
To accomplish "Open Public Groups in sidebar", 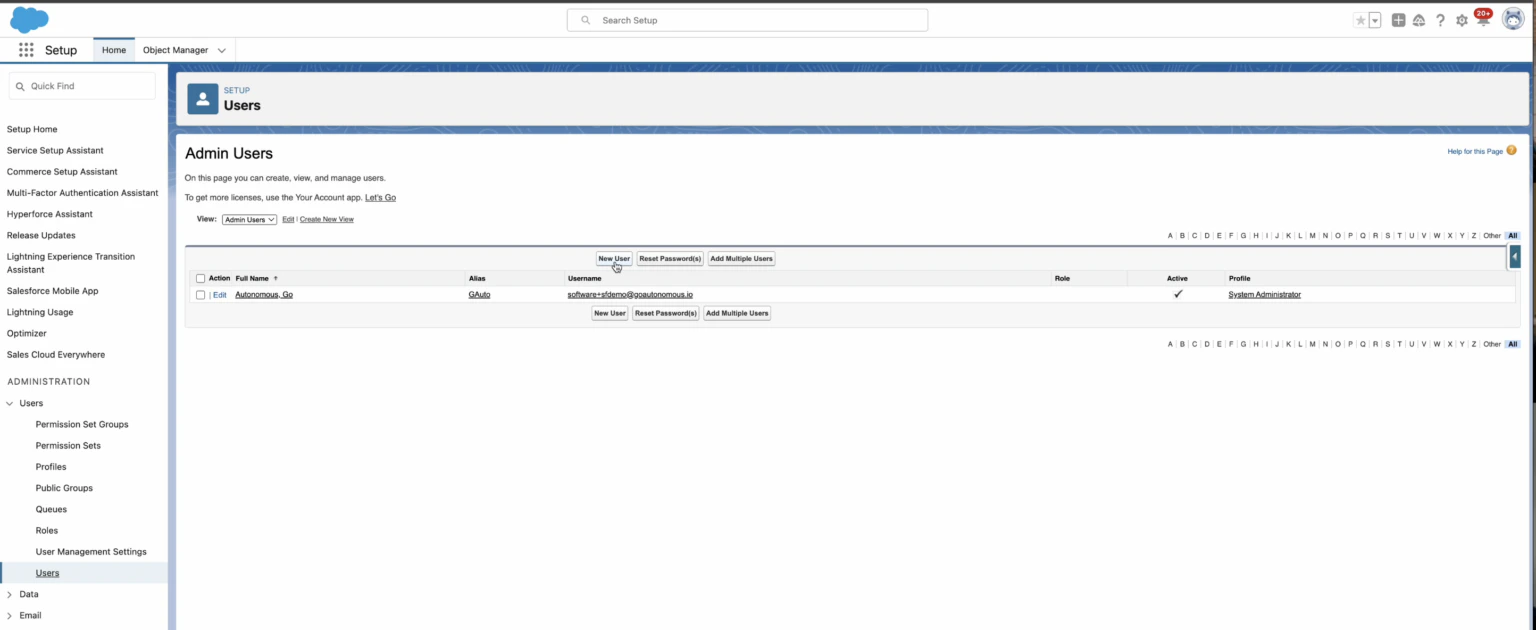I will pos(64,488).
